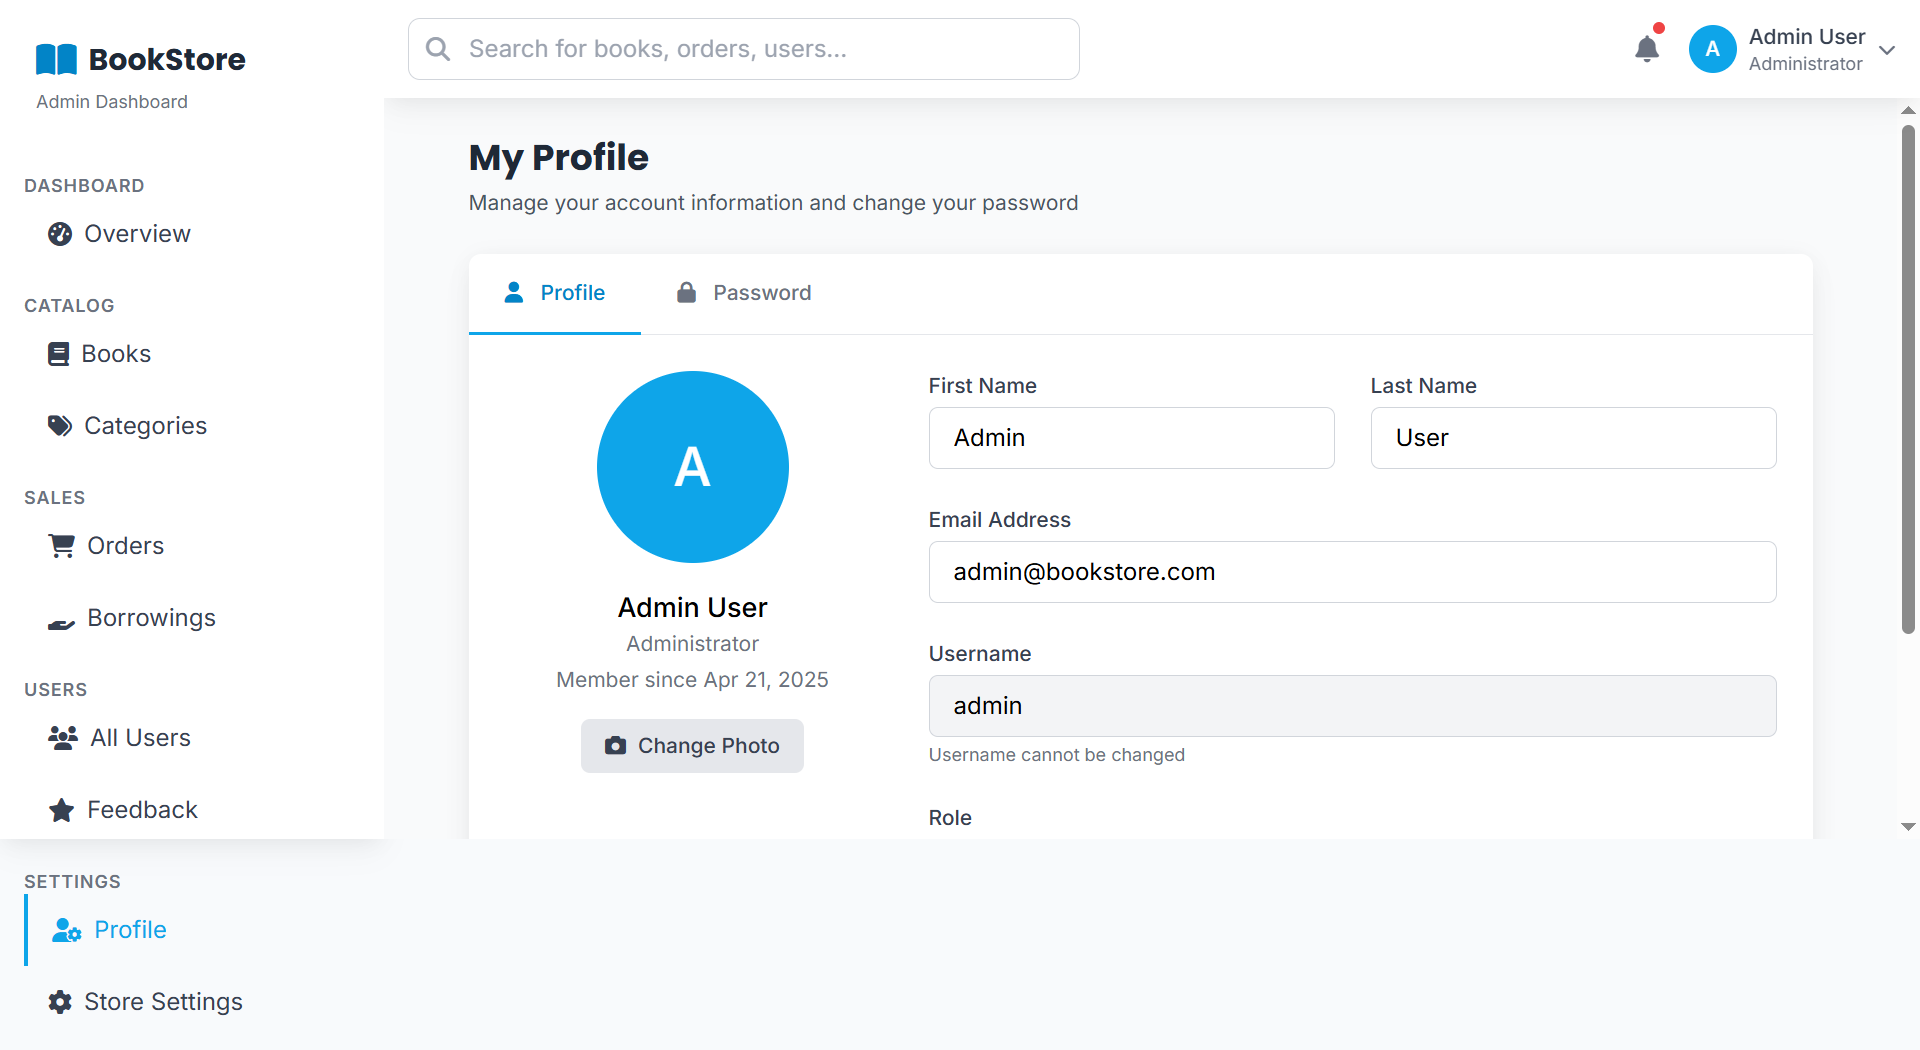Open Profile under Settings in the sidebar

pos(130,930)
